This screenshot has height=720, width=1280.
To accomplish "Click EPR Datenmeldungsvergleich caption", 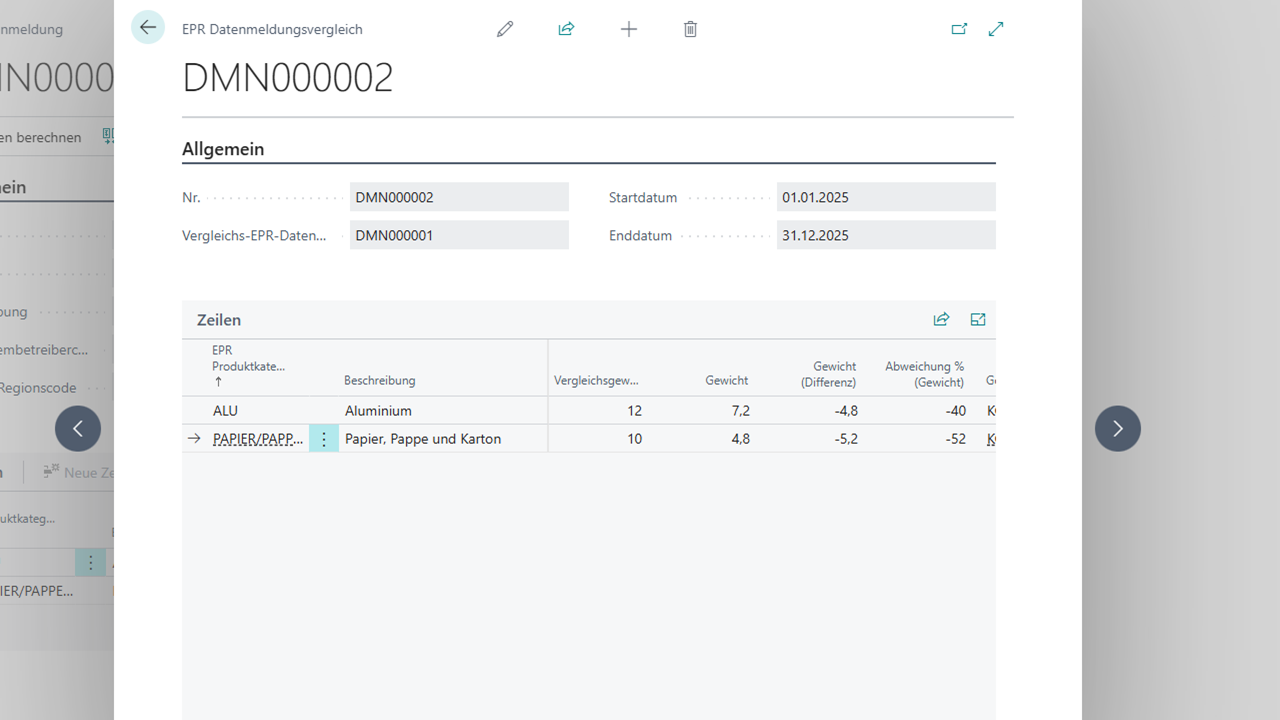I will pyautogui.click(x=272, y=30).
